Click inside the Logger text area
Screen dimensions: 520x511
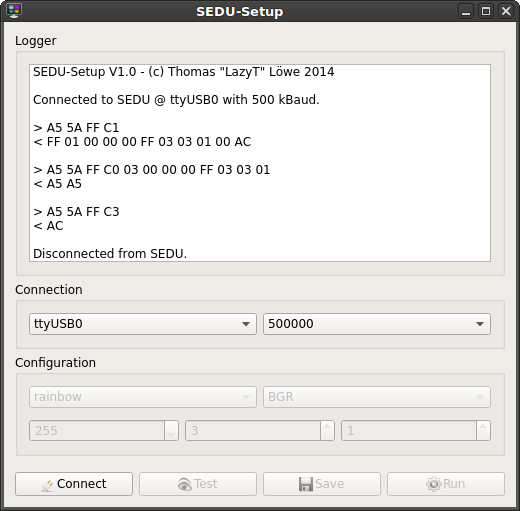click(260, 163)
